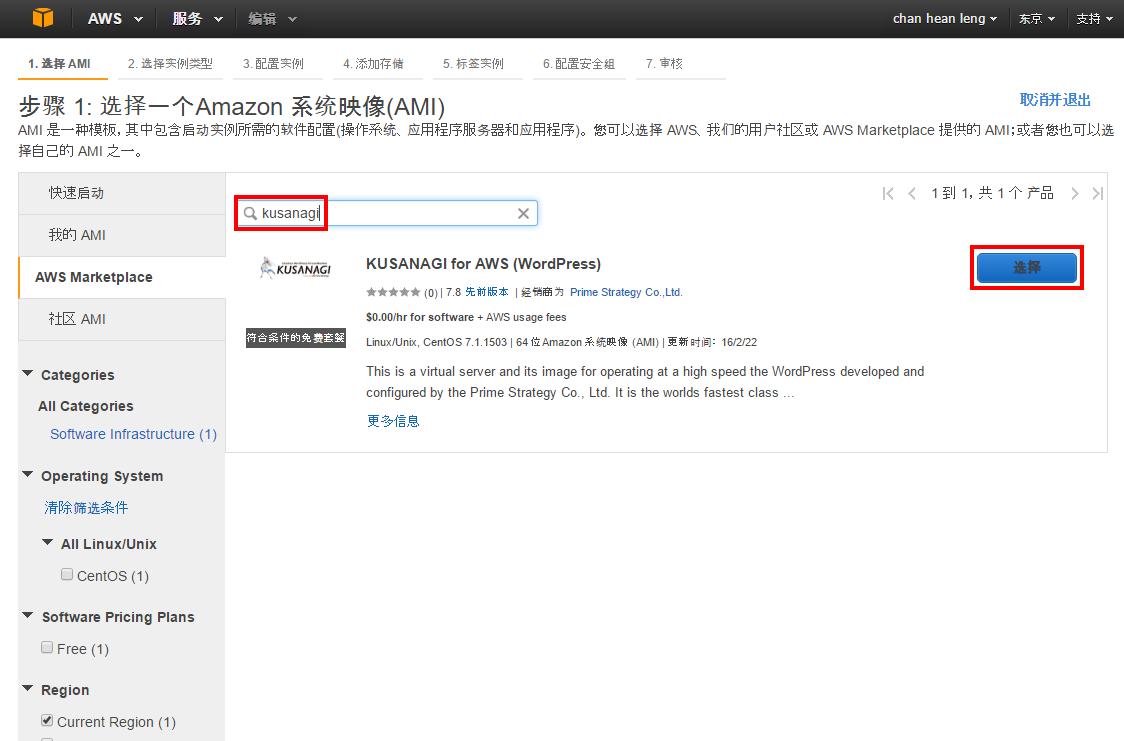Open the Prime Strategy Co.,Ltd. seller link
The image size is (1124, 741).
[627, 292]
